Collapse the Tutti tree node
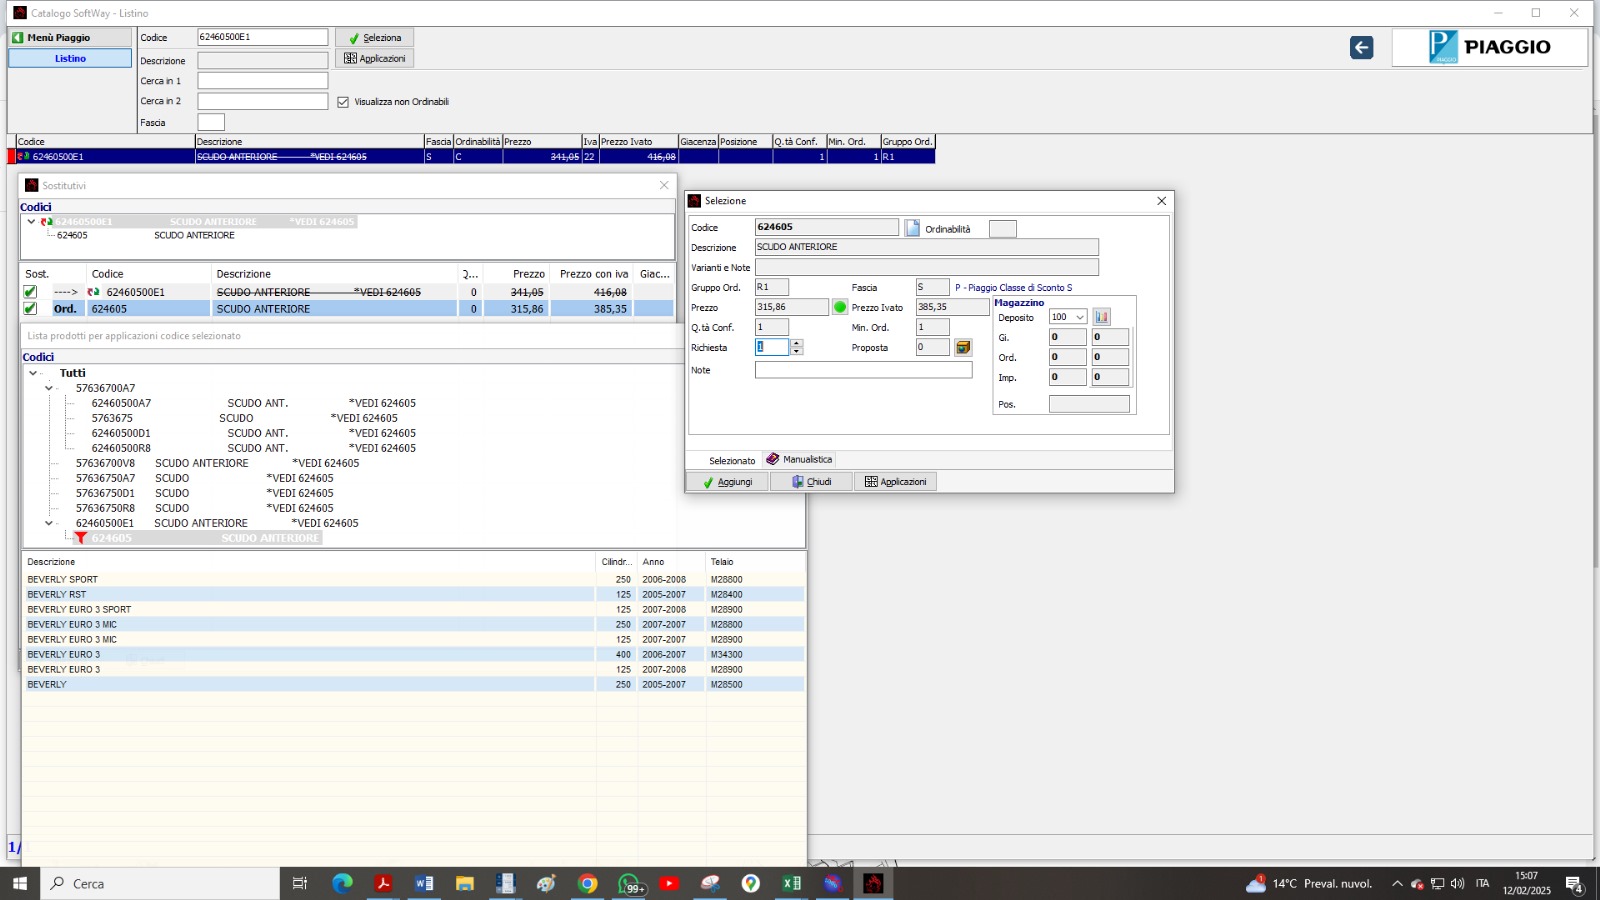 click(33, 373)
